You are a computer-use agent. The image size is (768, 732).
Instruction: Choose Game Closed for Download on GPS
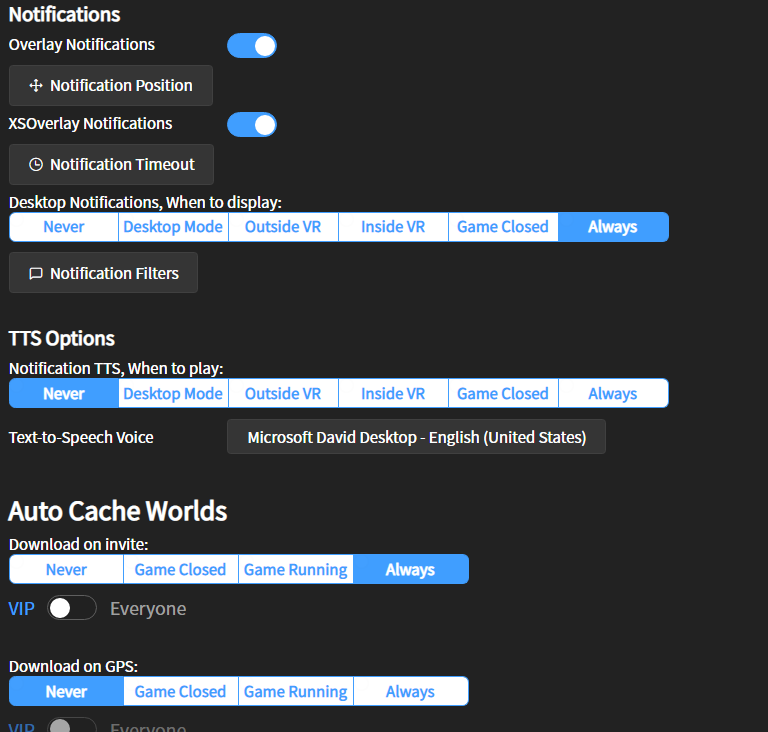tap(181, 691)
